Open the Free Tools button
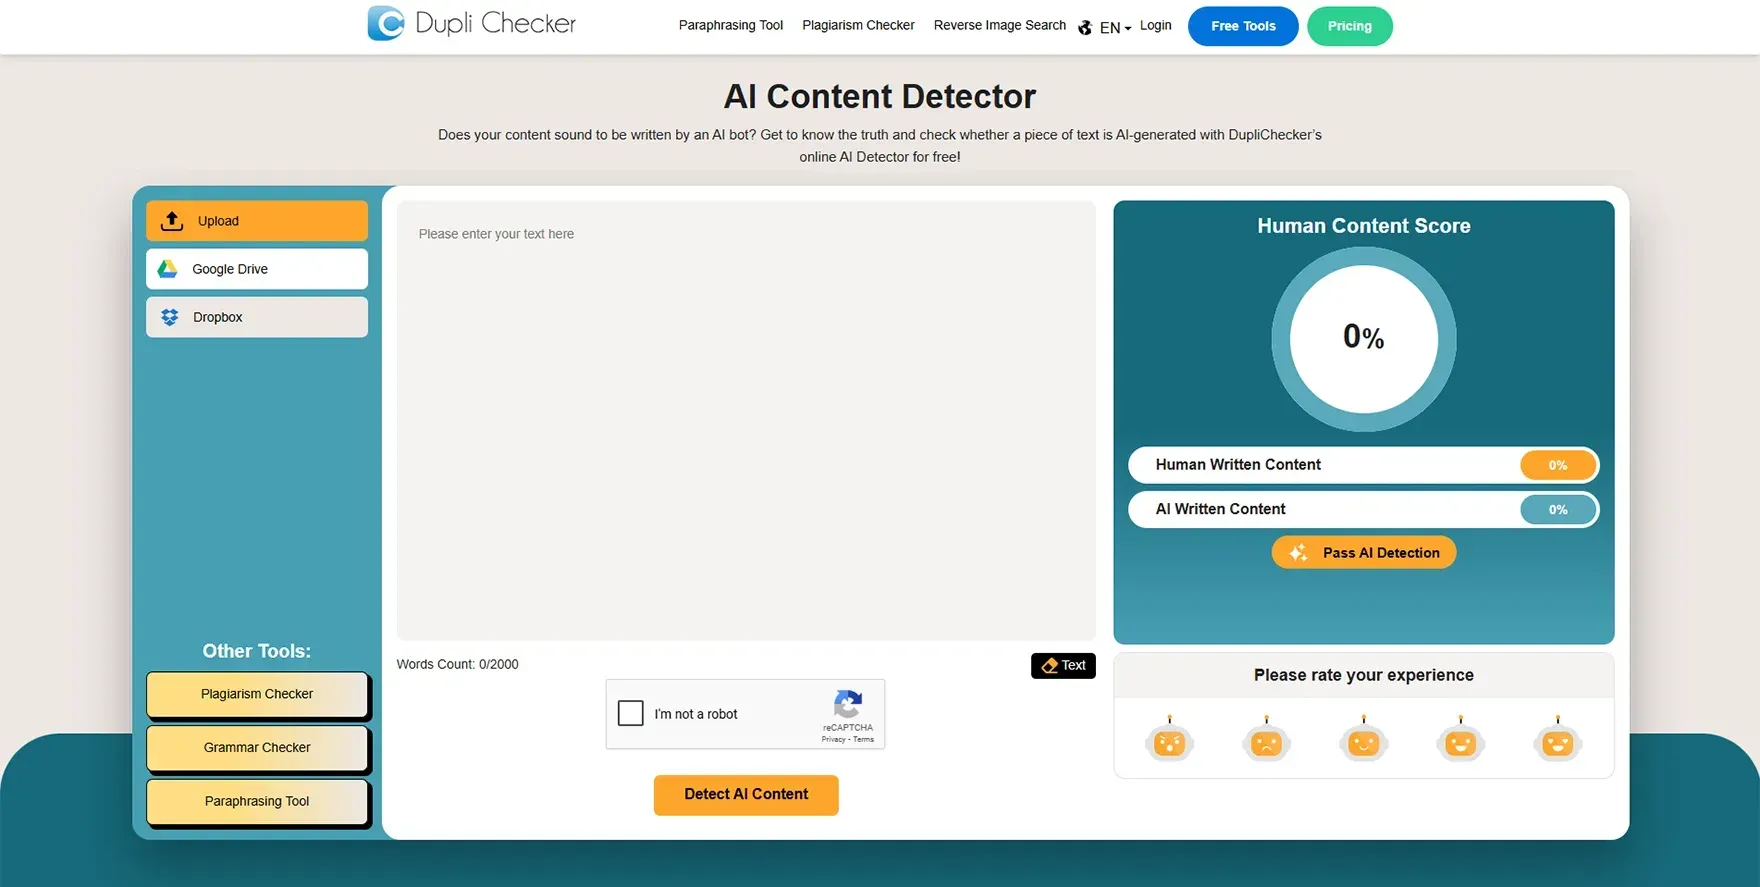 tap(1243, 26)
